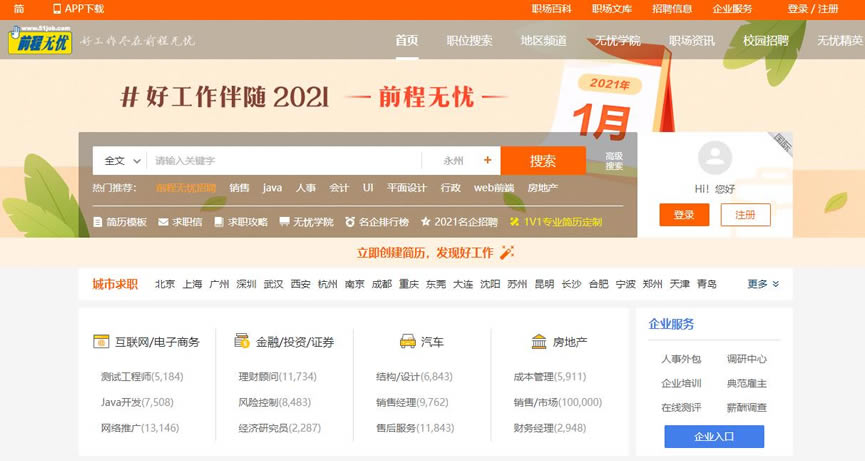The width and height of the screenshot is (865, 461).
Task: Click the 51job logo
Action: click(40, 40)
